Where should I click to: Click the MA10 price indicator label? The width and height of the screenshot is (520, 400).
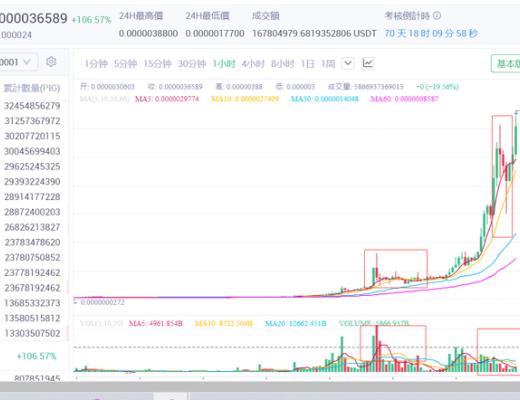coord(245,99)
